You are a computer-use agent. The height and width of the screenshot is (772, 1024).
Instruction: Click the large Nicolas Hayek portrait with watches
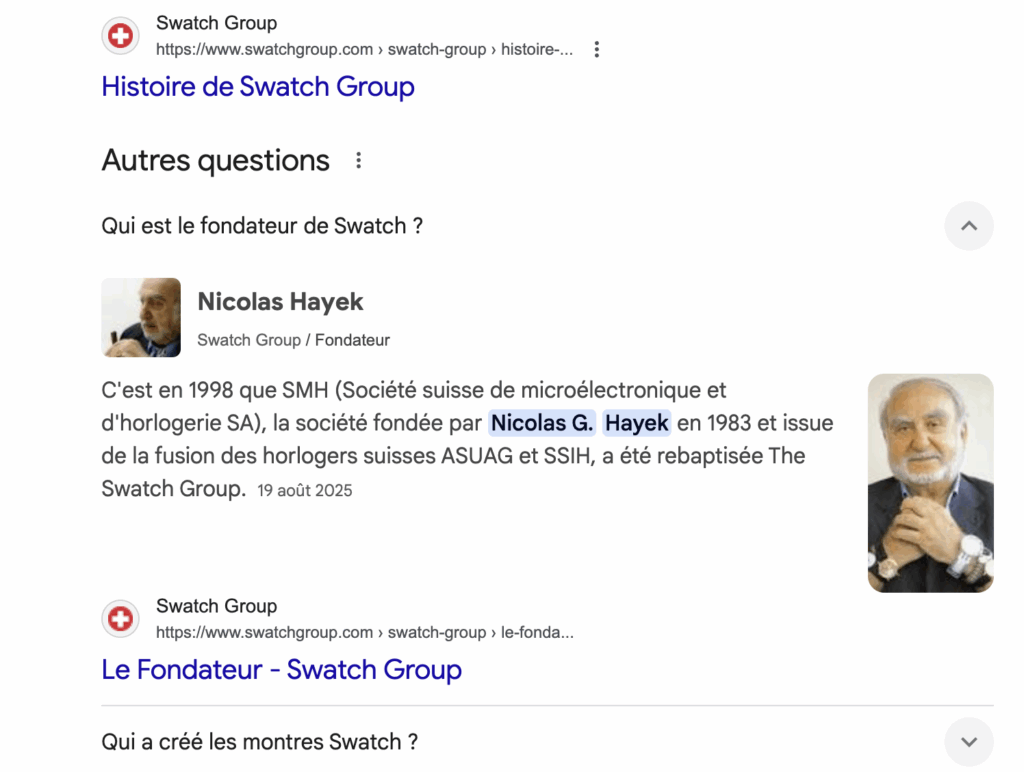pyautogui.click(x=931, y=483)
